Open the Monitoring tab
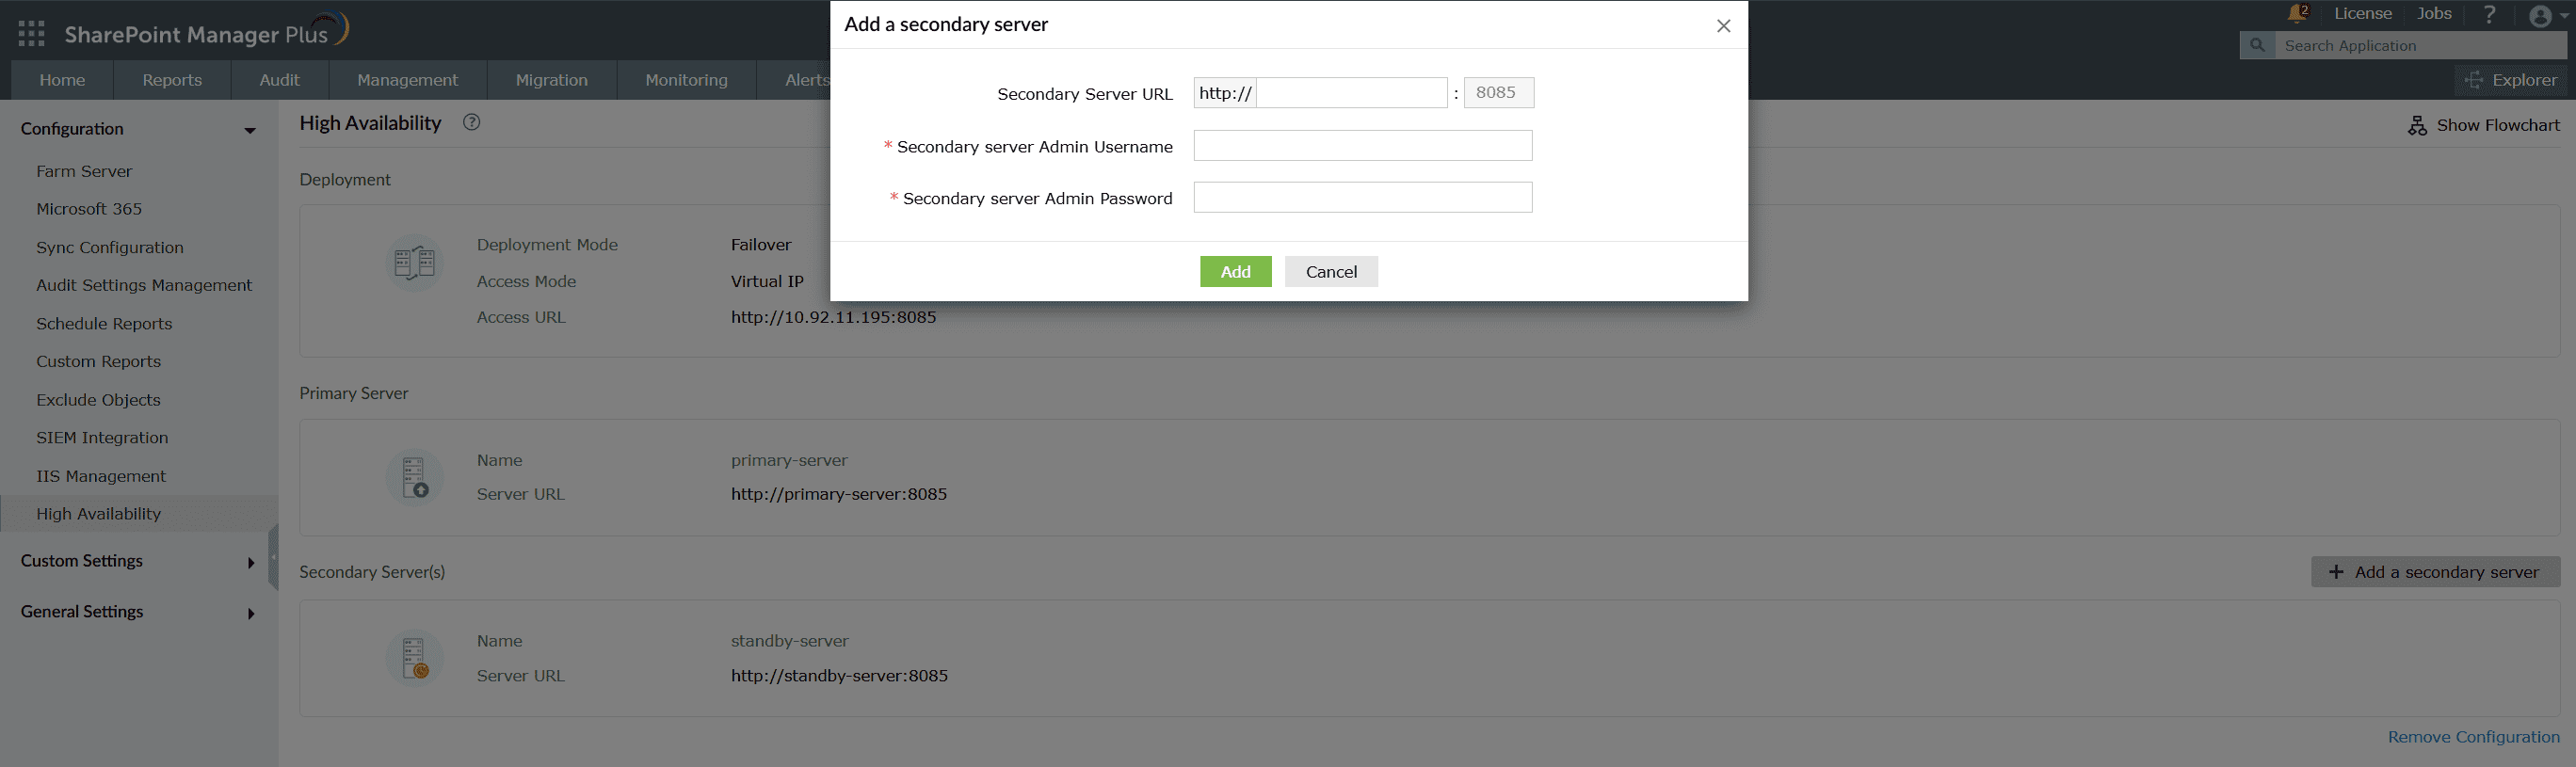 pyautogui.click(x=686, y=80)
